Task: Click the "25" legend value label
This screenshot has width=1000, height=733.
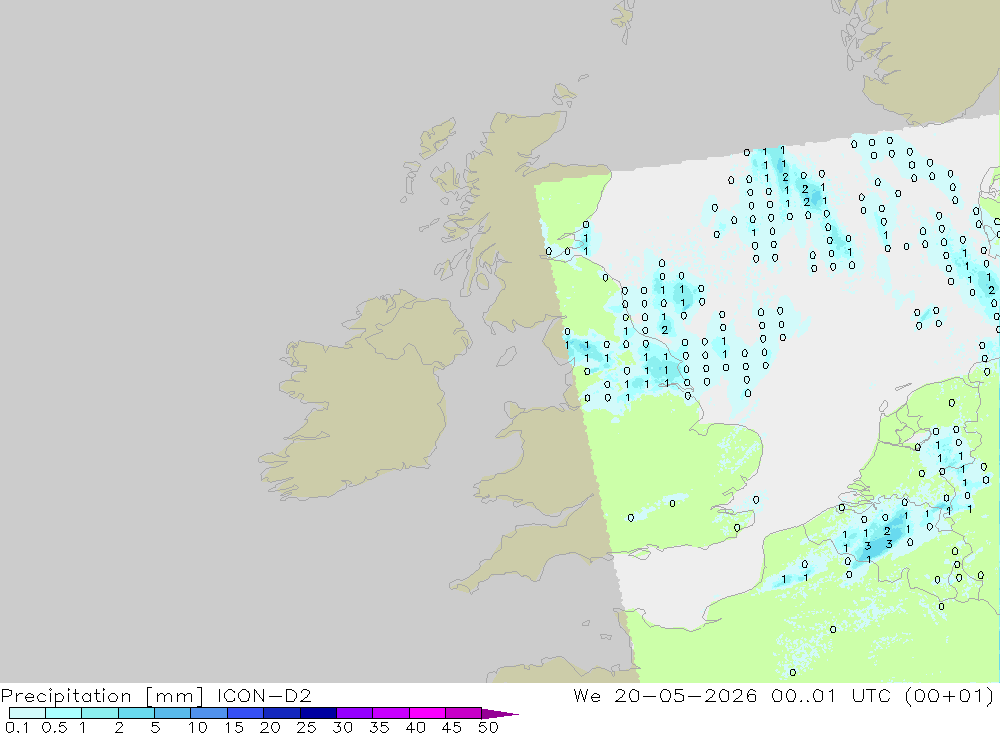Action: [307, 727]
